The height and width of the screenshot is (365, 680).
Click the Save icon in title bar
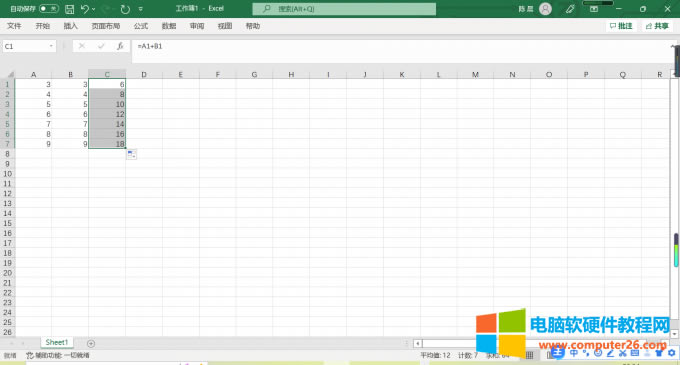pyautogui.click(x=69, y=9)
